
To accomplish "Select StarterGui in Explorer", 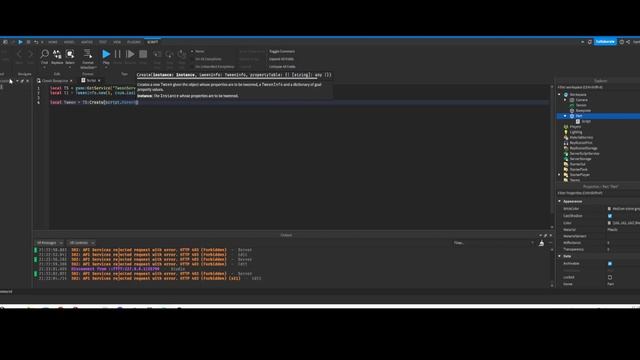I will click(577, 164).
